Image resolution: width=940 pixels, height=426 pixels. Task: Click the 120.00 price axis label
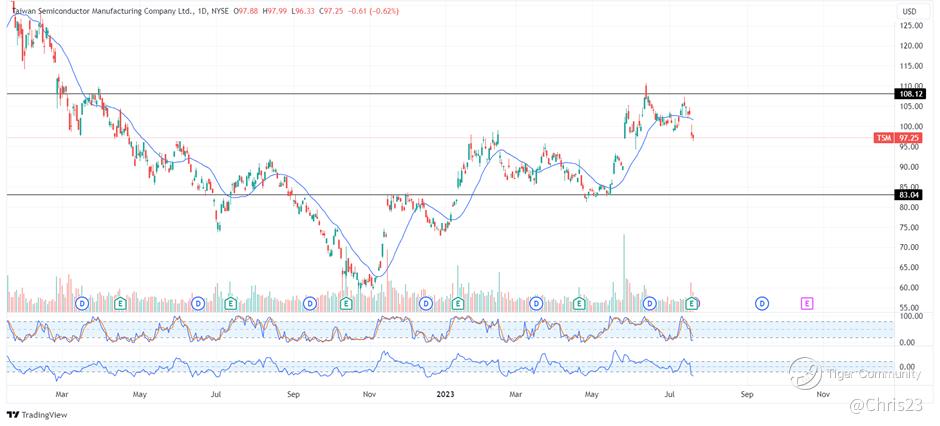pos(909,46)
